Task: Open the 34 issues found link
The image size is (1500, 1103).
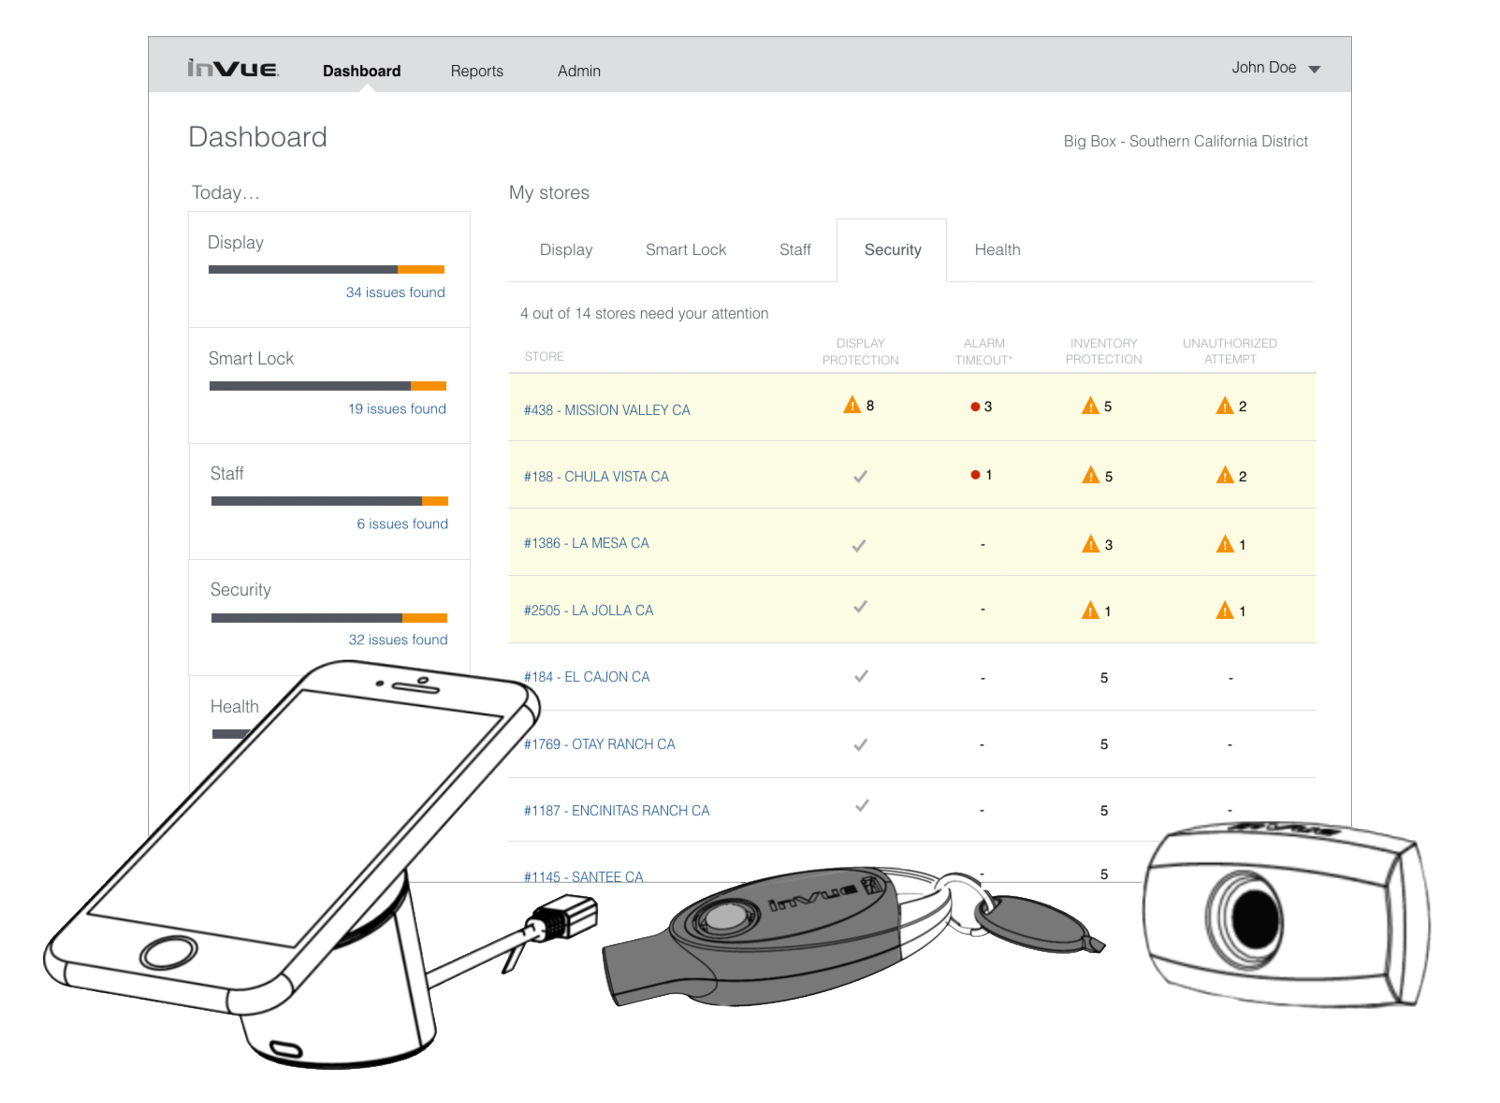Action: [395, 293]
